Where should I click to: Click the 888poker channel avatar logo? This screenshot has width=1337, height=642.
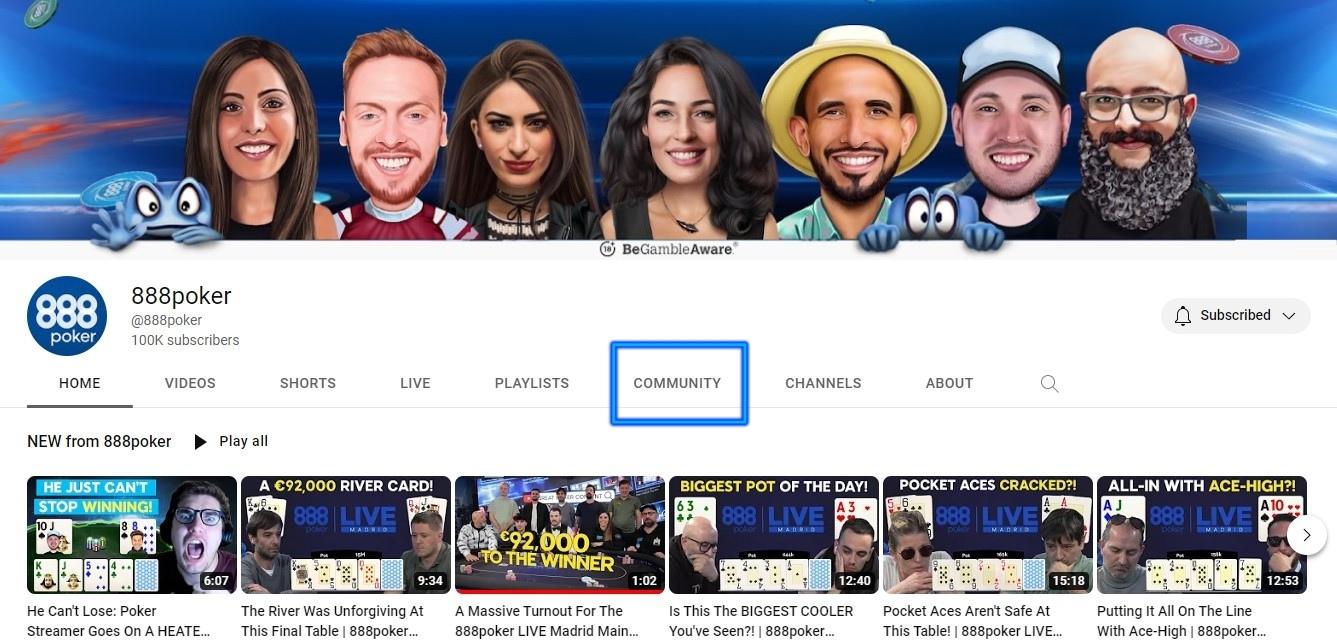point(67,316)
